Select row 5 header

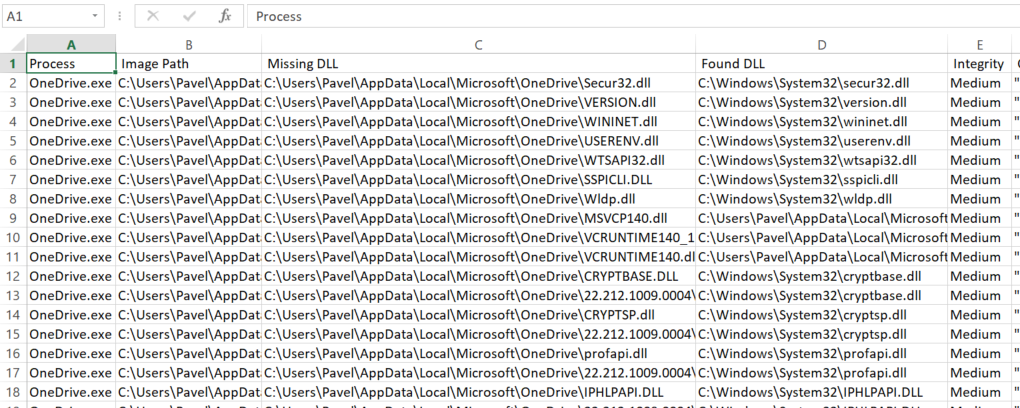click(x=13, y=141)
